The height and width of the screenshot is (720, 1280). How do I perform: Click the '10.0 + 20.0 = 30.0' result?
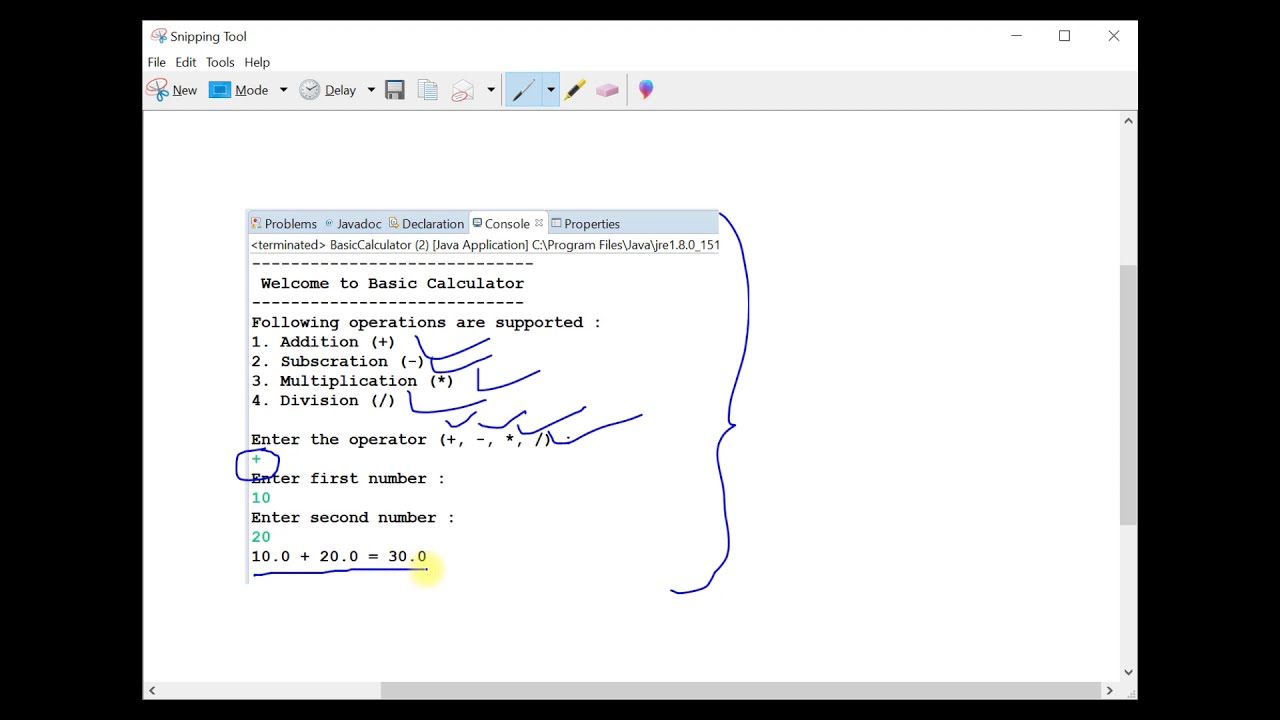coord(339,556)
